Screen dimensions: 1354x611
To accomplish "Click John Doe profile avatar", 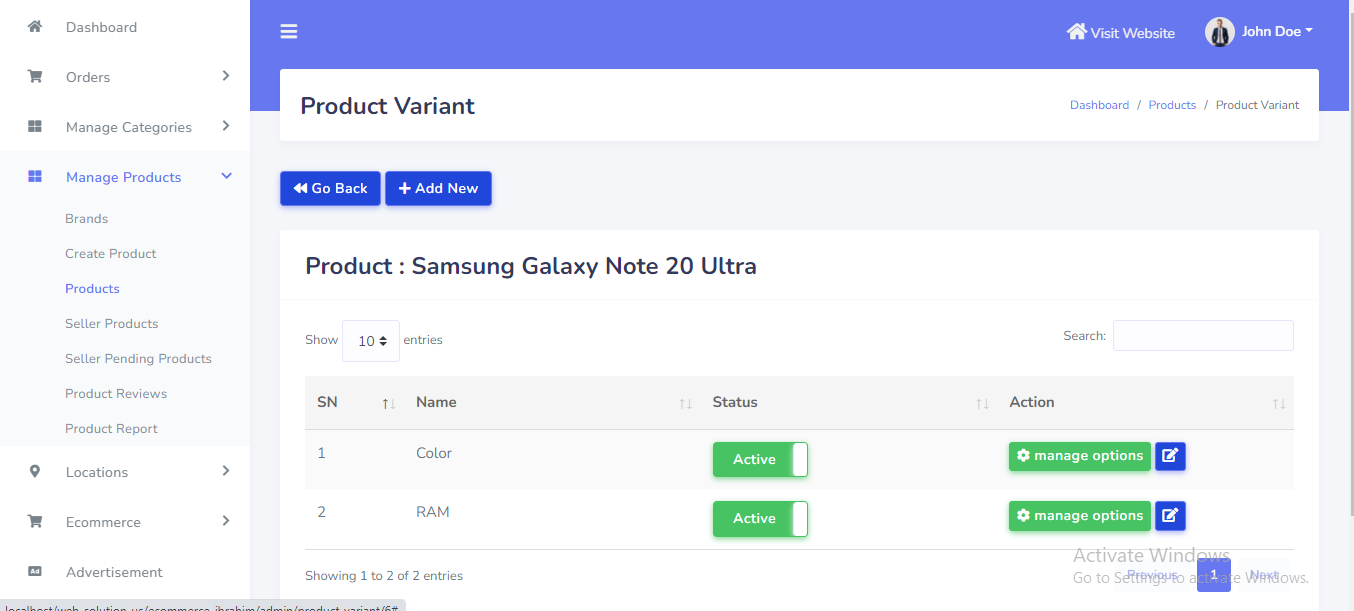I will tap(1219, 32).
